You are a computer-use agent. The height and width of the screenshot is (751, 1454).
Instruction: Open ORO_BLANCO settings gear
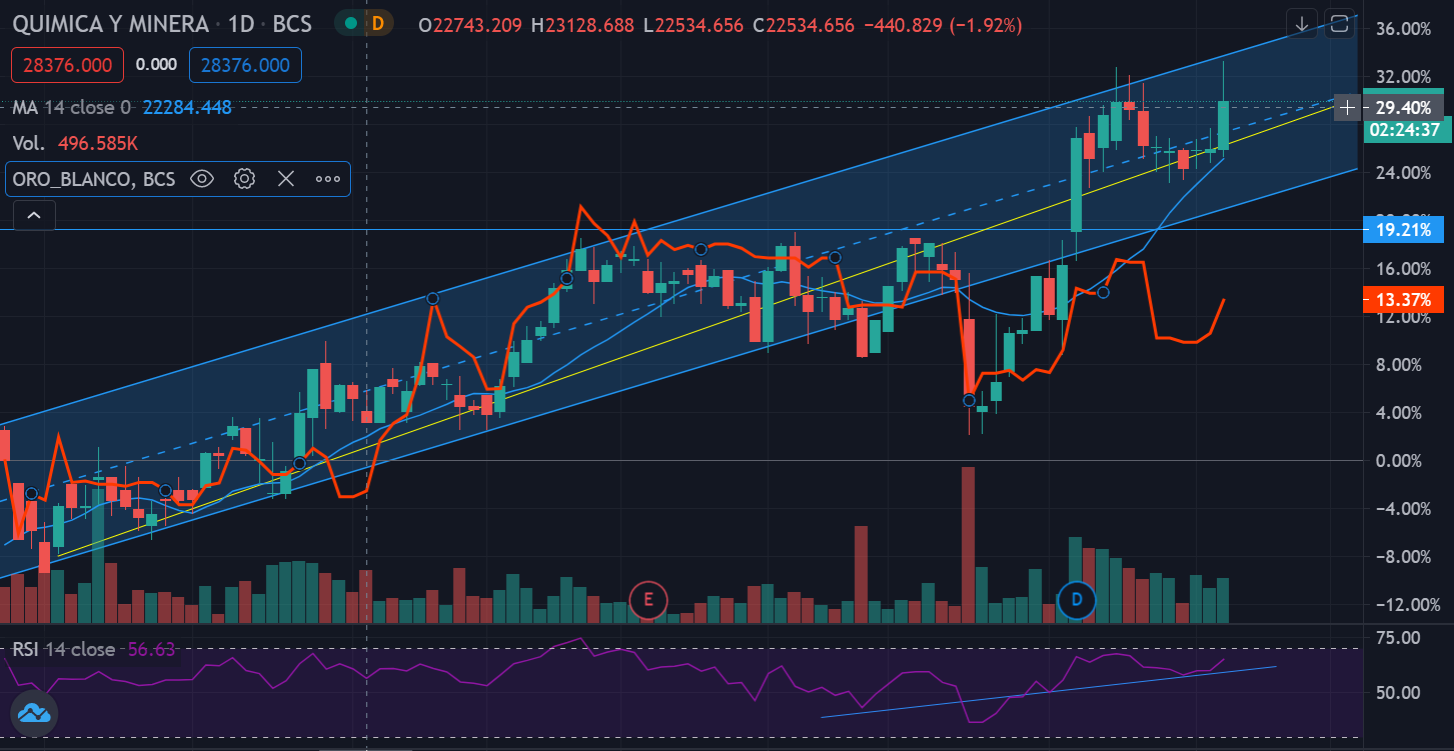coord(244,179)
